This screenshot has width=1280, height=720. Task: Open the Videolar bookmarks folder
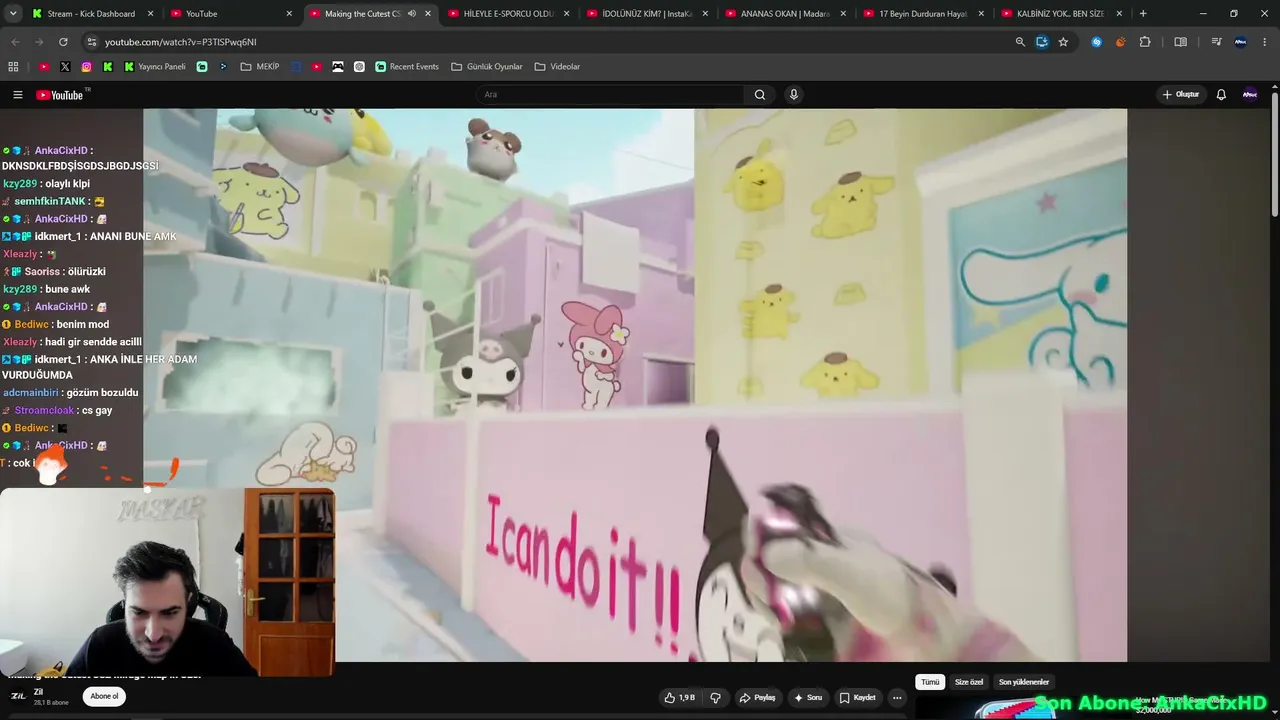tap(557, 67)
